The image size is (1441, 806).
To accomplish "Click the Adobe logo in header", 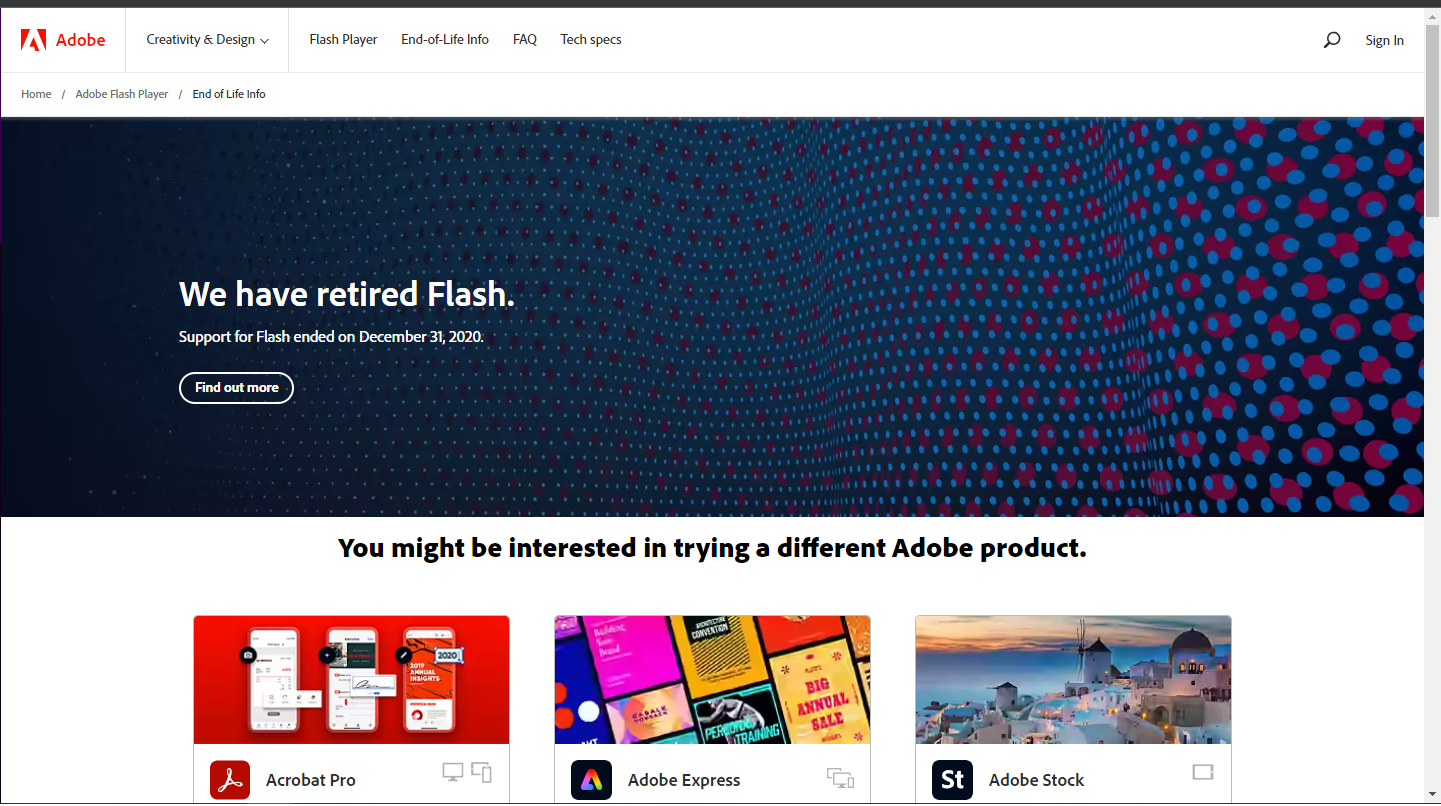I will [x=63, y=40].
